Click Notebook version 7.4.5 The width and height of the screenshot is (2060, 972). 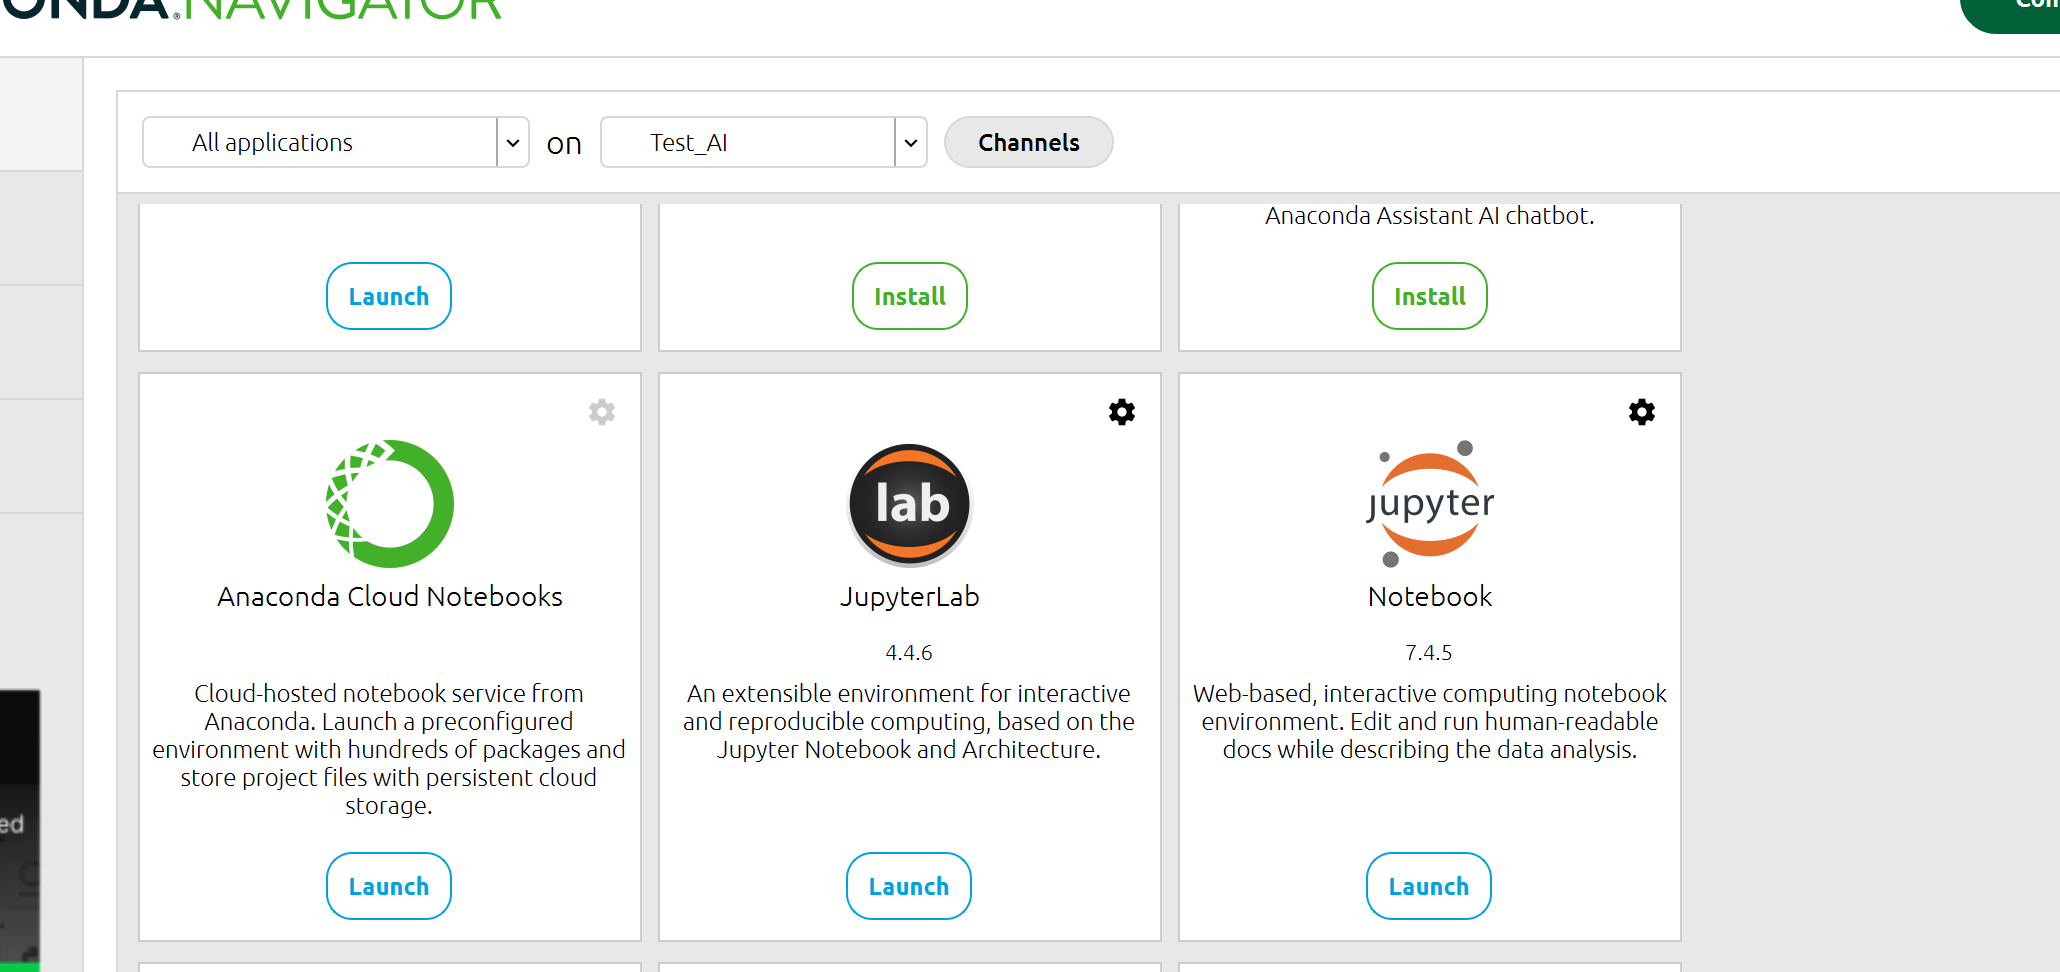[x=1429, y=653]
